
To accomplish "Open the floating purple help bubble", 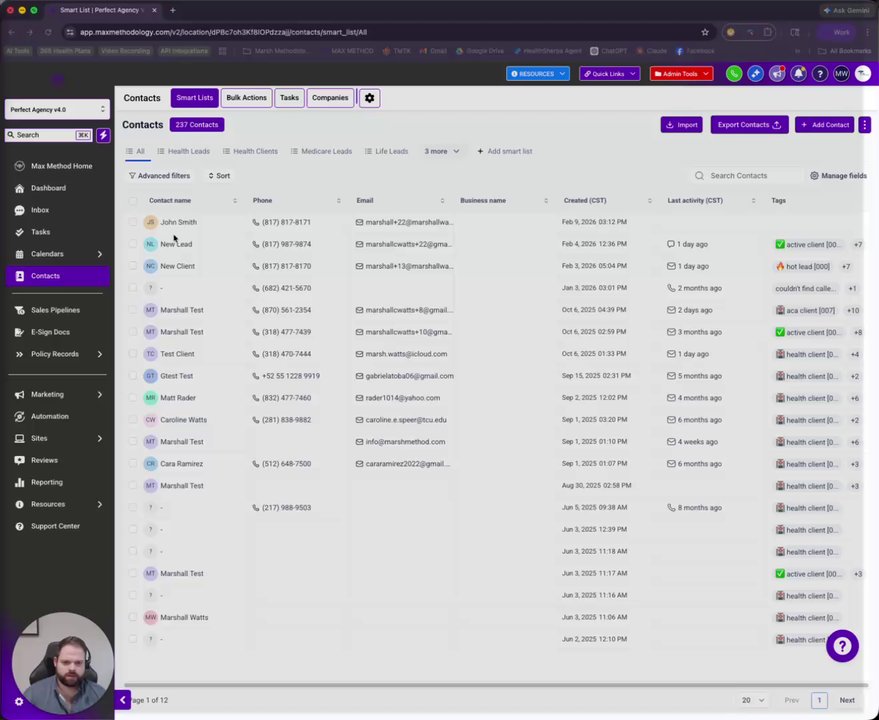I will [x=842, y=646].
